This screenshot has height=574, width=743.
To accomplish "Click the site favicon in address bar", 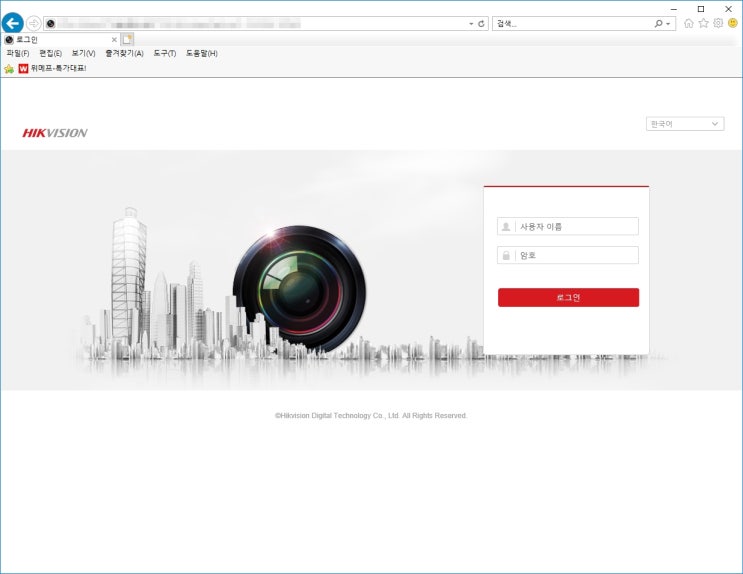I will coord(50,24).
